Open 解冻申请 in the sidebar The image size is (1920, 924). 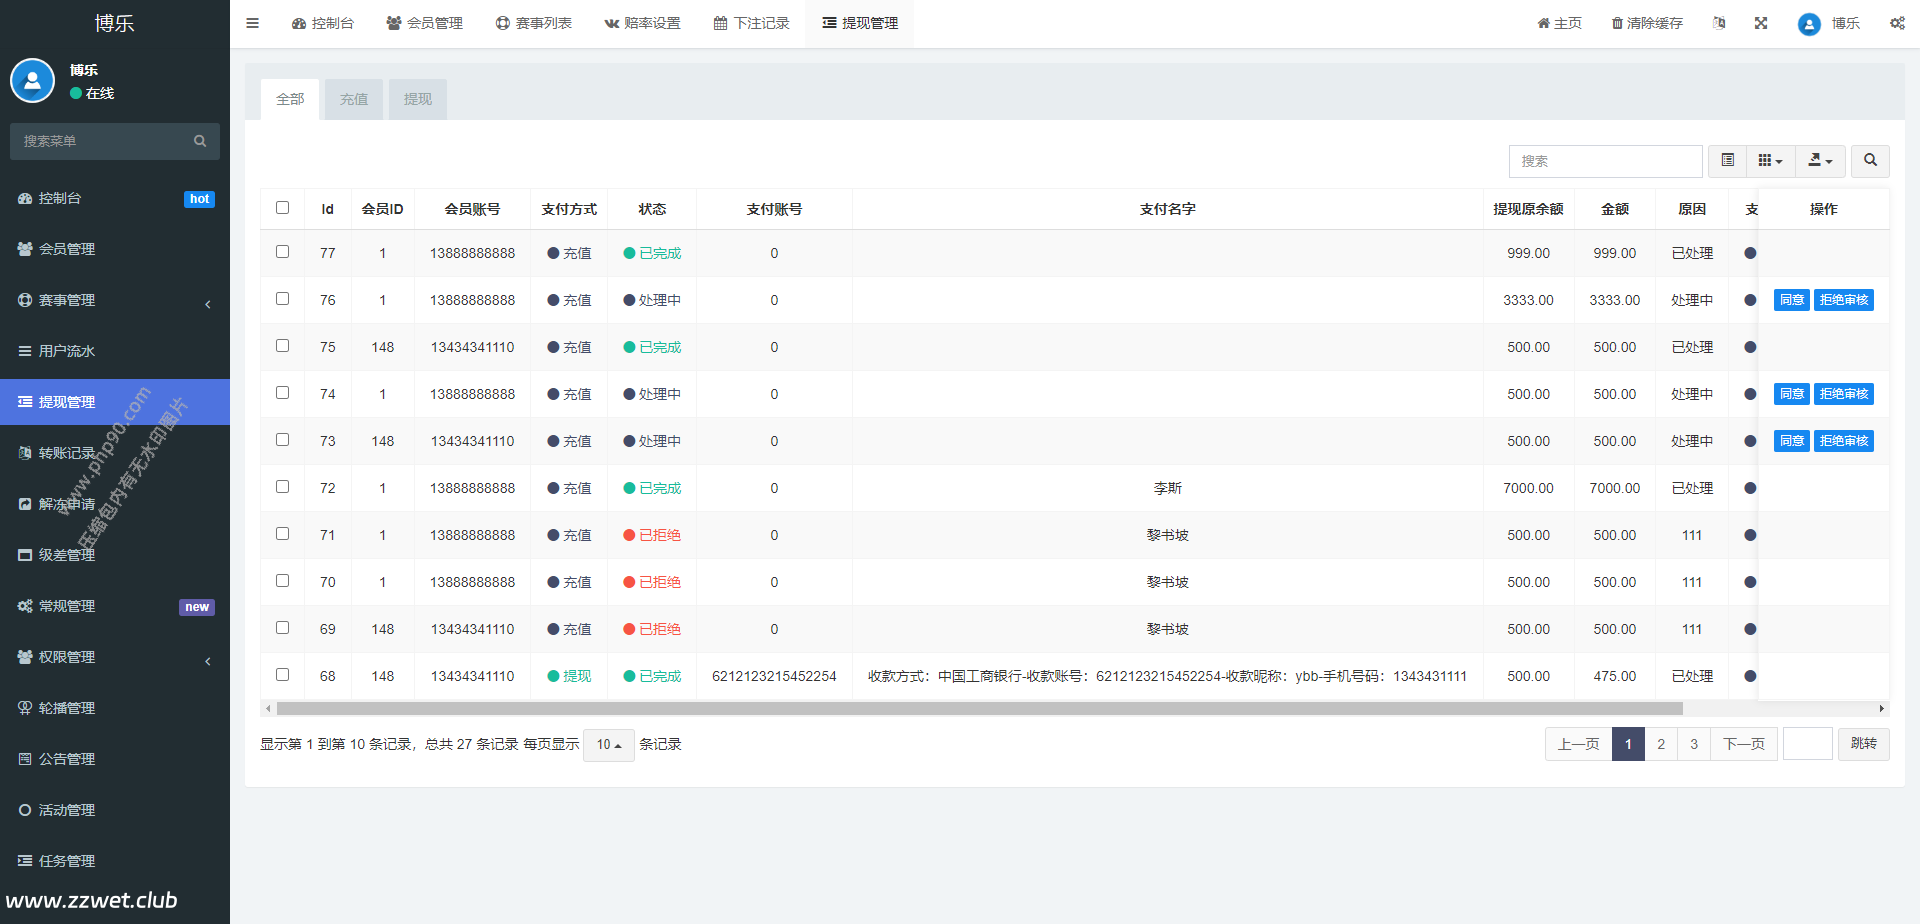[115, 504]
